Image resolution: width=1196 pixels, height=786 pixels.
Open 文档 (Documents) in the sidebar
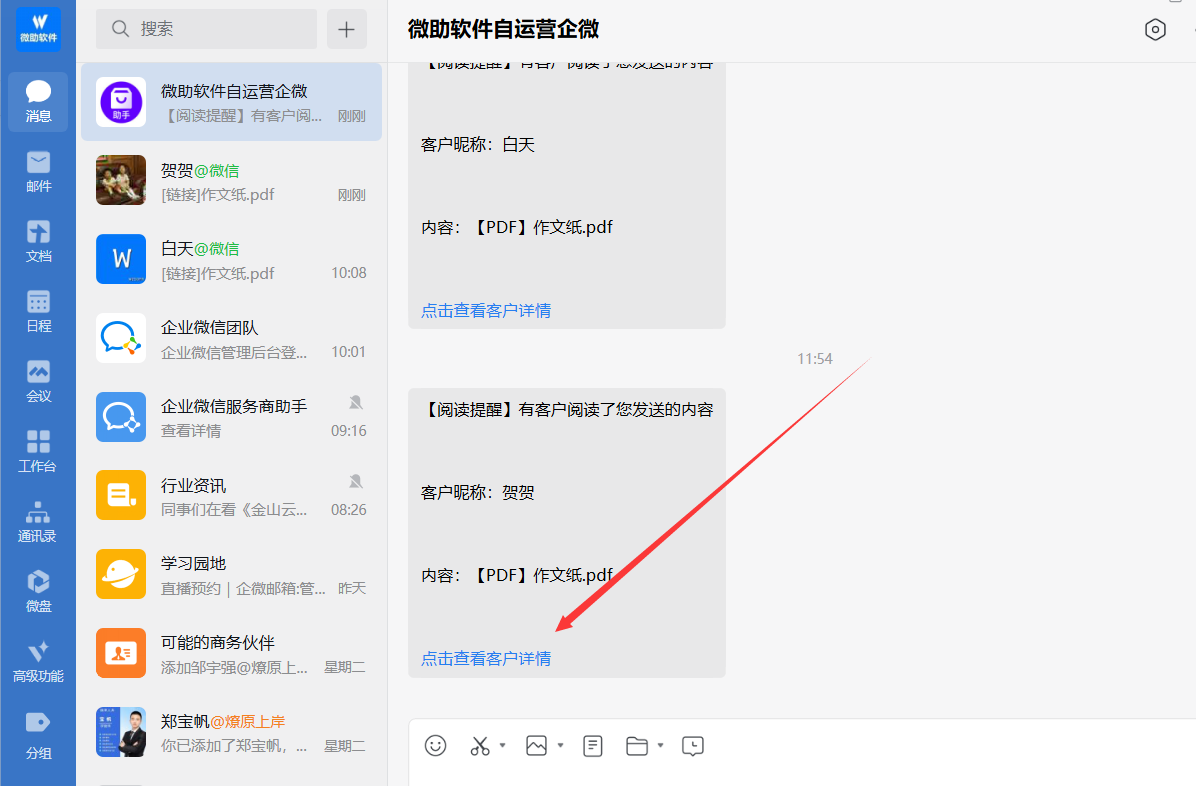pos(38,241)
